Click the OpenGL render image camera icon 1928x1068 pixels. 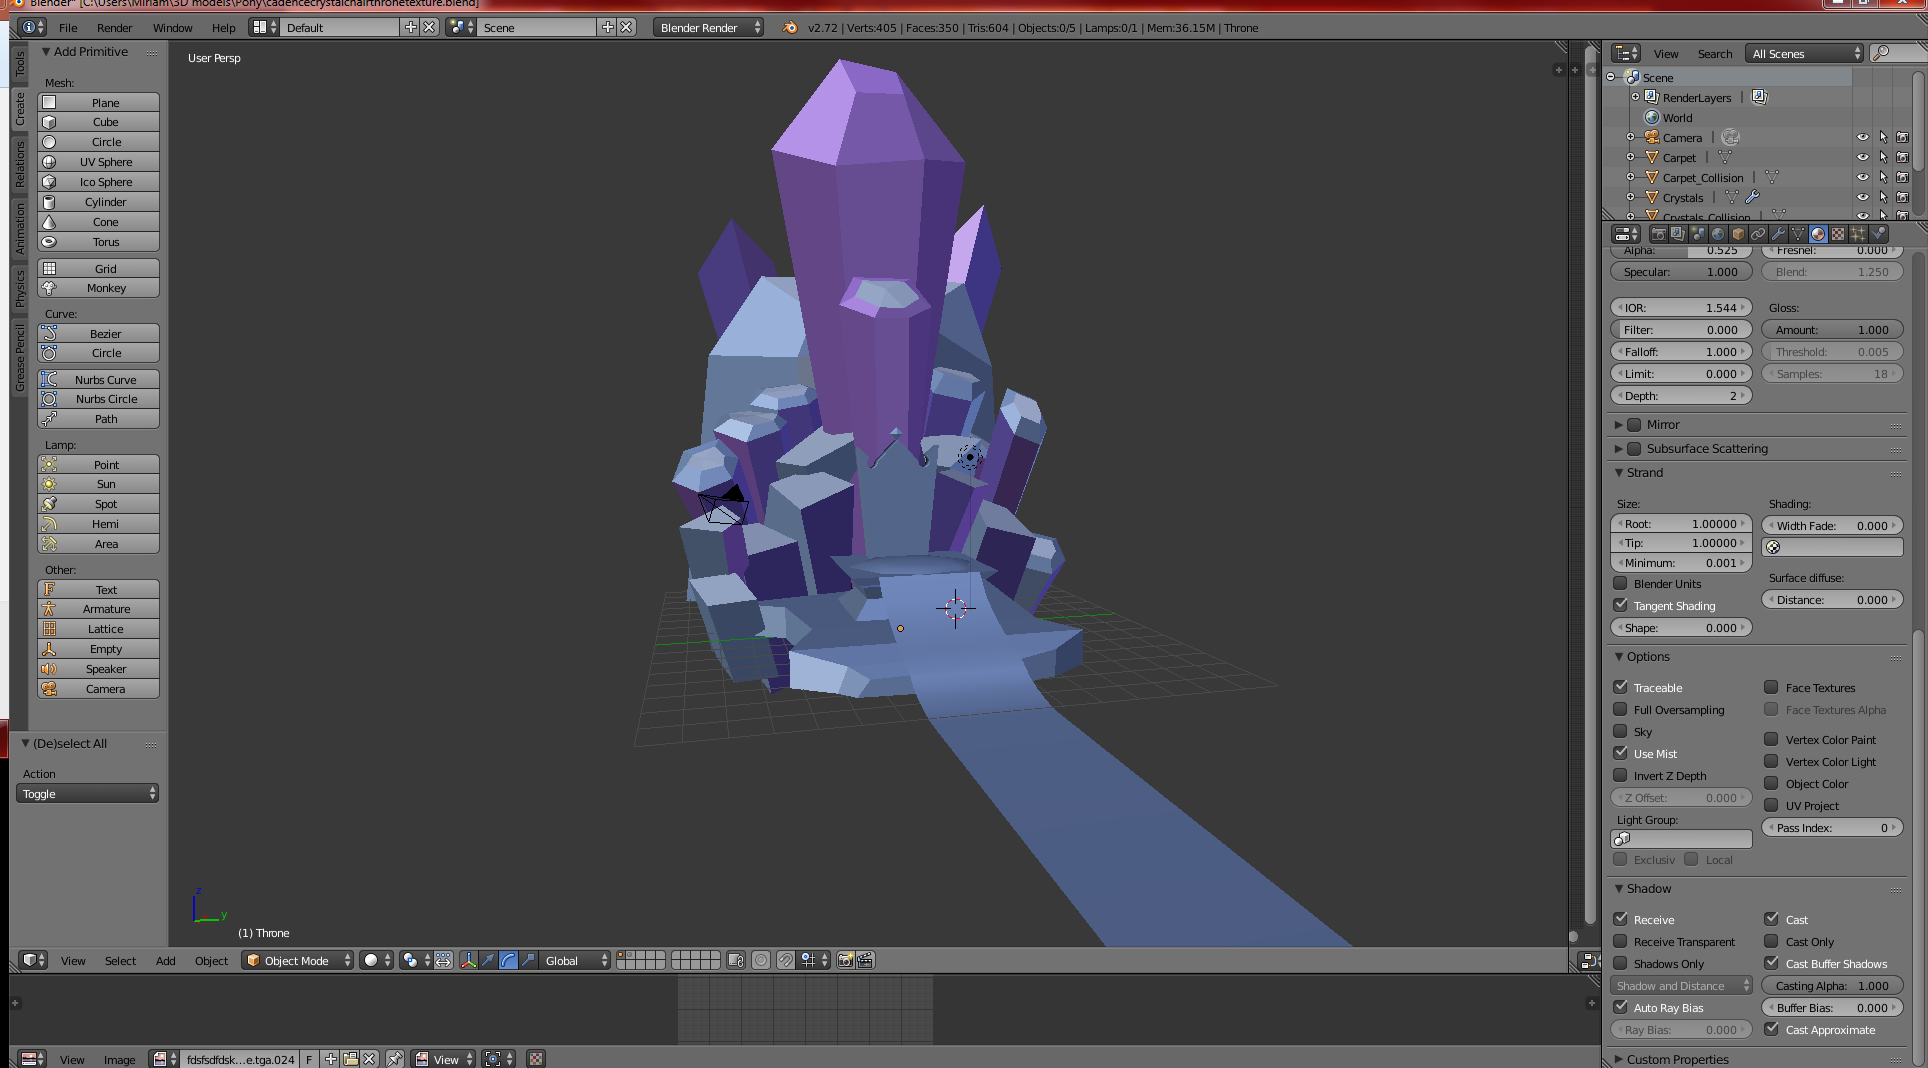[846, 960]
